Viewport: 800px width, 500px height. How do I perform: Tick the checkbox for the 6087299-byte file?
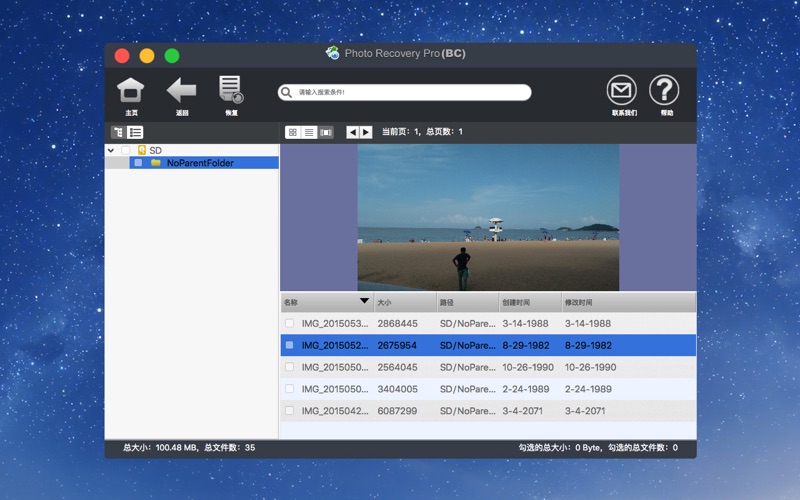click(290, 411)
